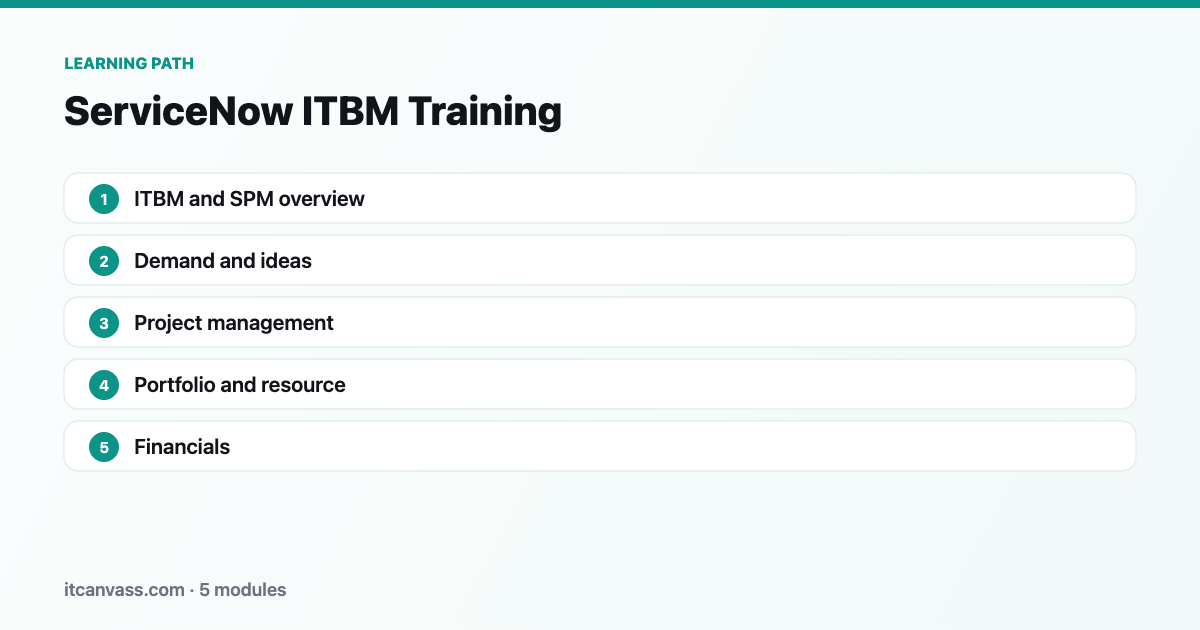This screenshot has height=630, width=1200.
Task: Open the ITBM and SPM overview module
Action: click(600, 198)
